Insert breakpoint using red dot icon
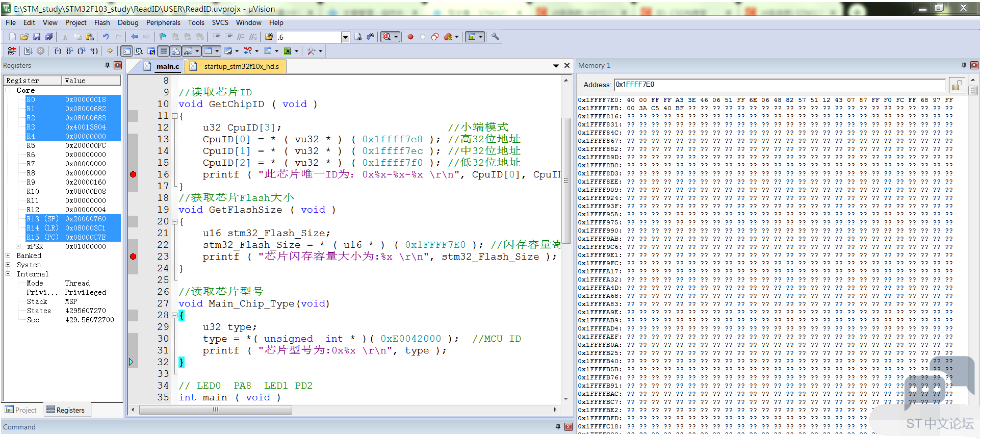This screenshot has width=983, height=439. [411, 37]
